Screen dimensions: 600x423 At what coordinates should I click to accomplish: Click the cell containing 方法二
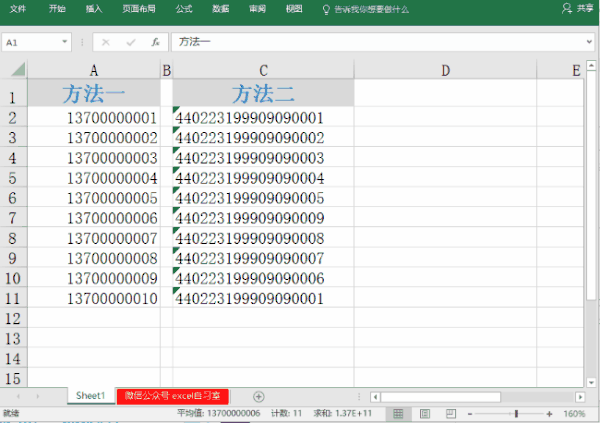[263, 93]
